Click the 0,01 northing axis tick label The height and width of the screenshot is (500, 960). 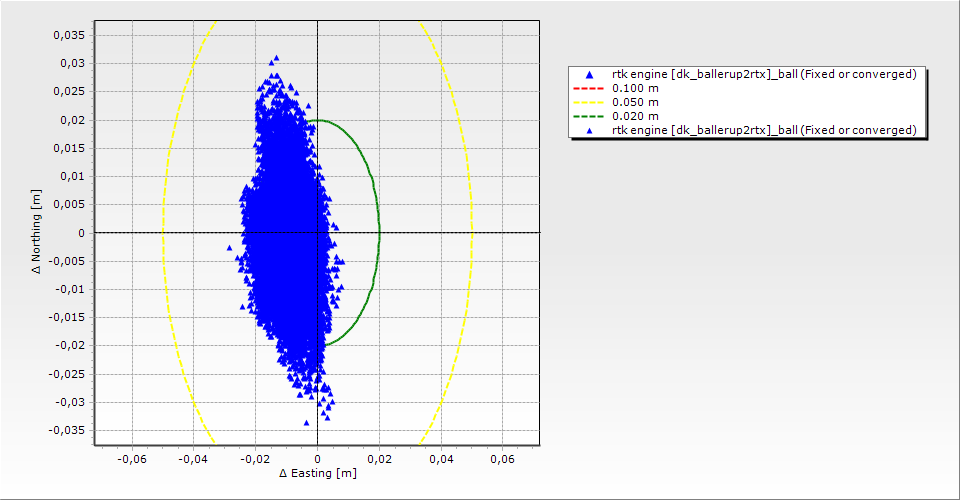[72, 176]
